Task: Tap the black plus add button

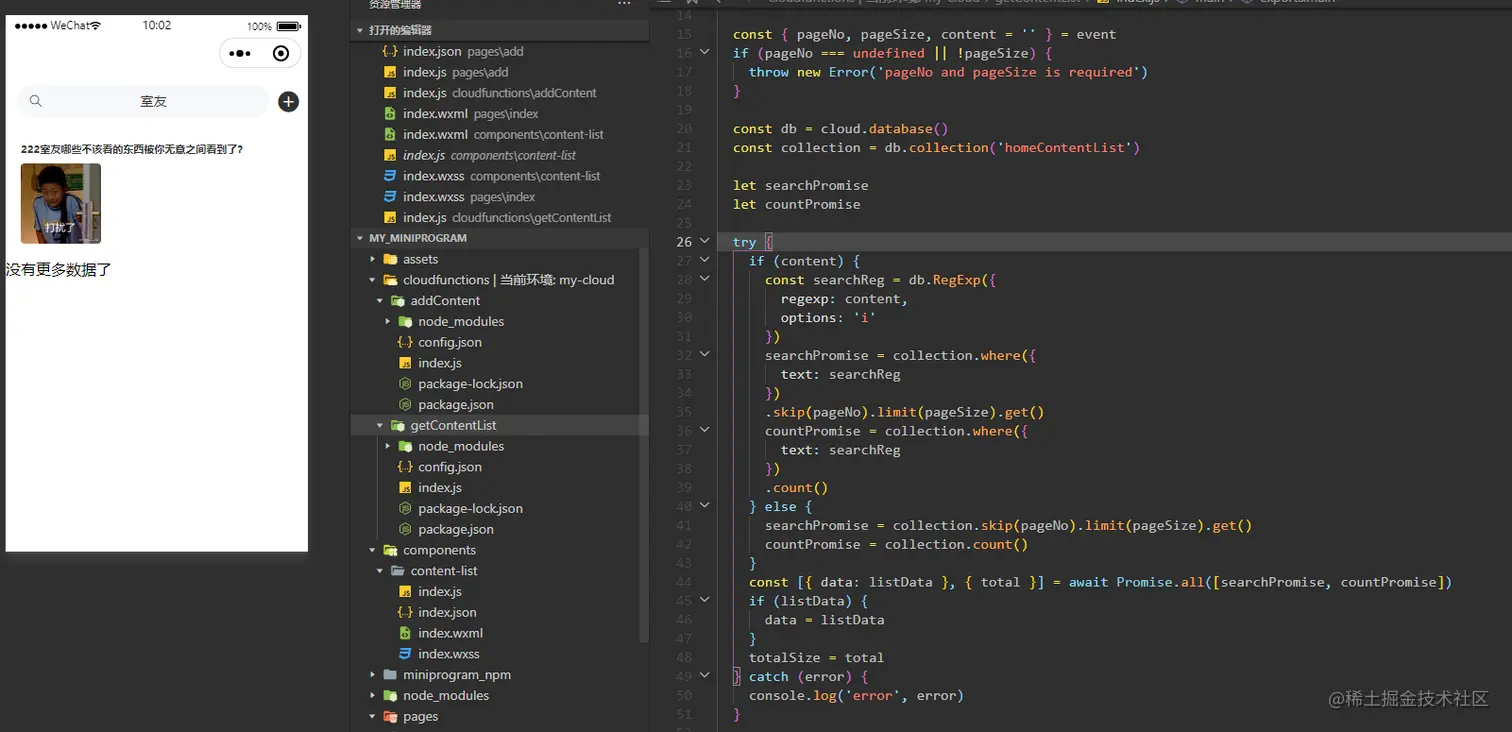Action: (288, 101)
